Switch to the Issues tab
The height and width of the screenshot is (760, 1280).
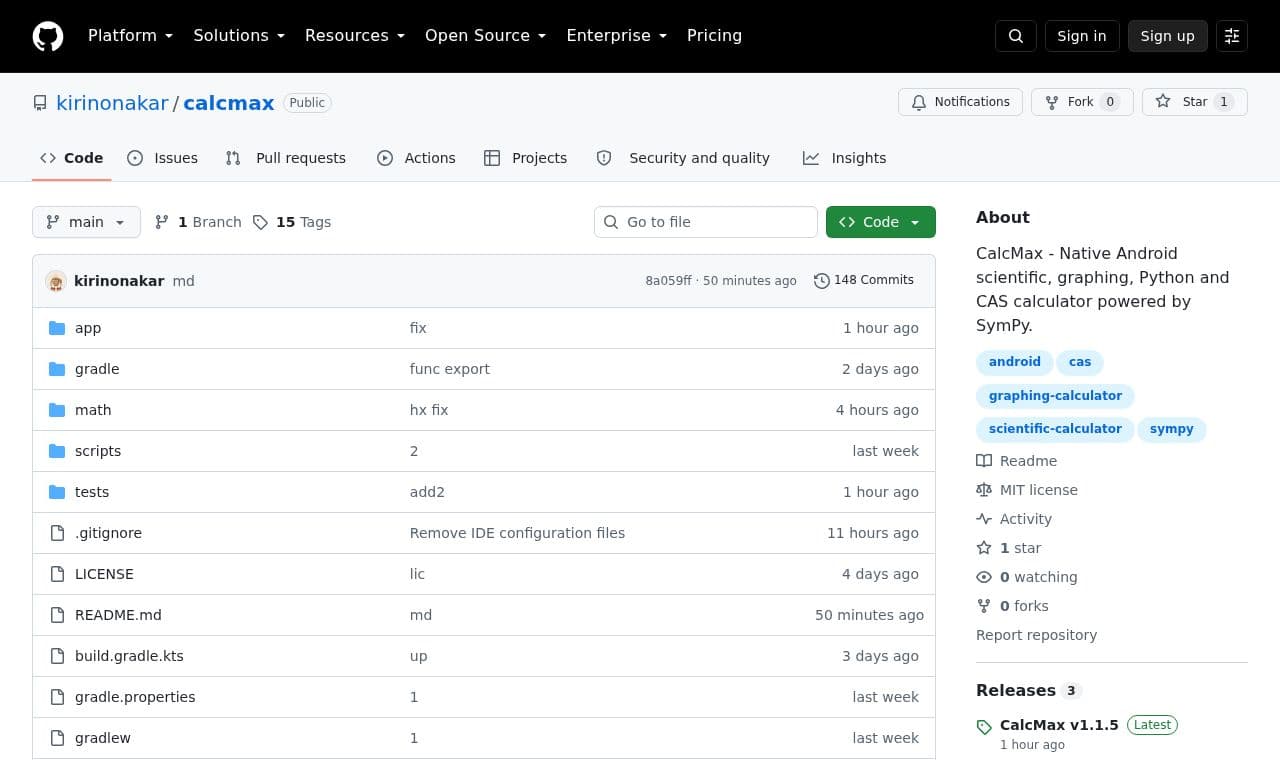163,158
